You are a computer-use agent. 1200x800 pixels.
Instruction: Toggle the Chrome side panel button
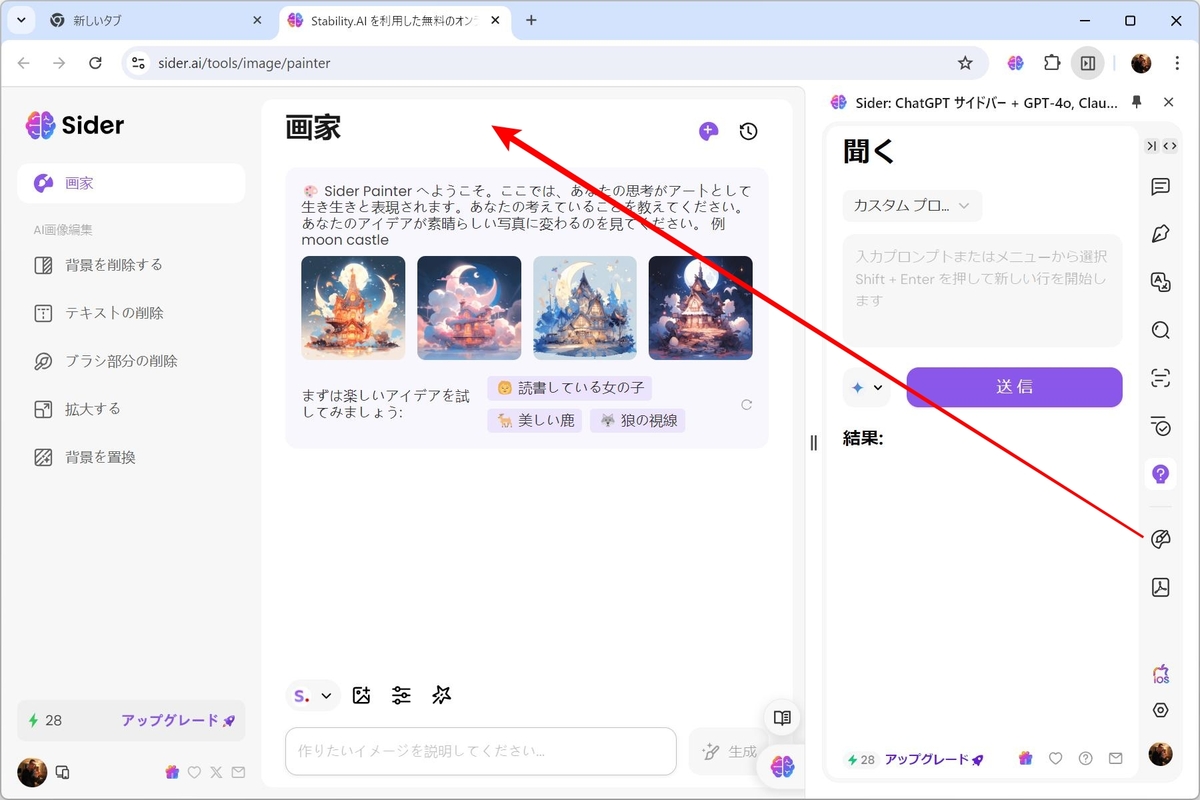pyautogui.click(x=1087, y=63)
